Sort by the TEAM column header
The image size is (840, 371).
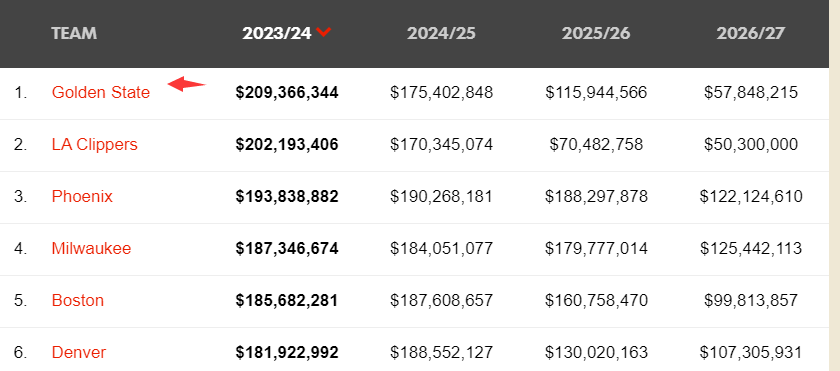pyautogui.click(x=74, y=33)
